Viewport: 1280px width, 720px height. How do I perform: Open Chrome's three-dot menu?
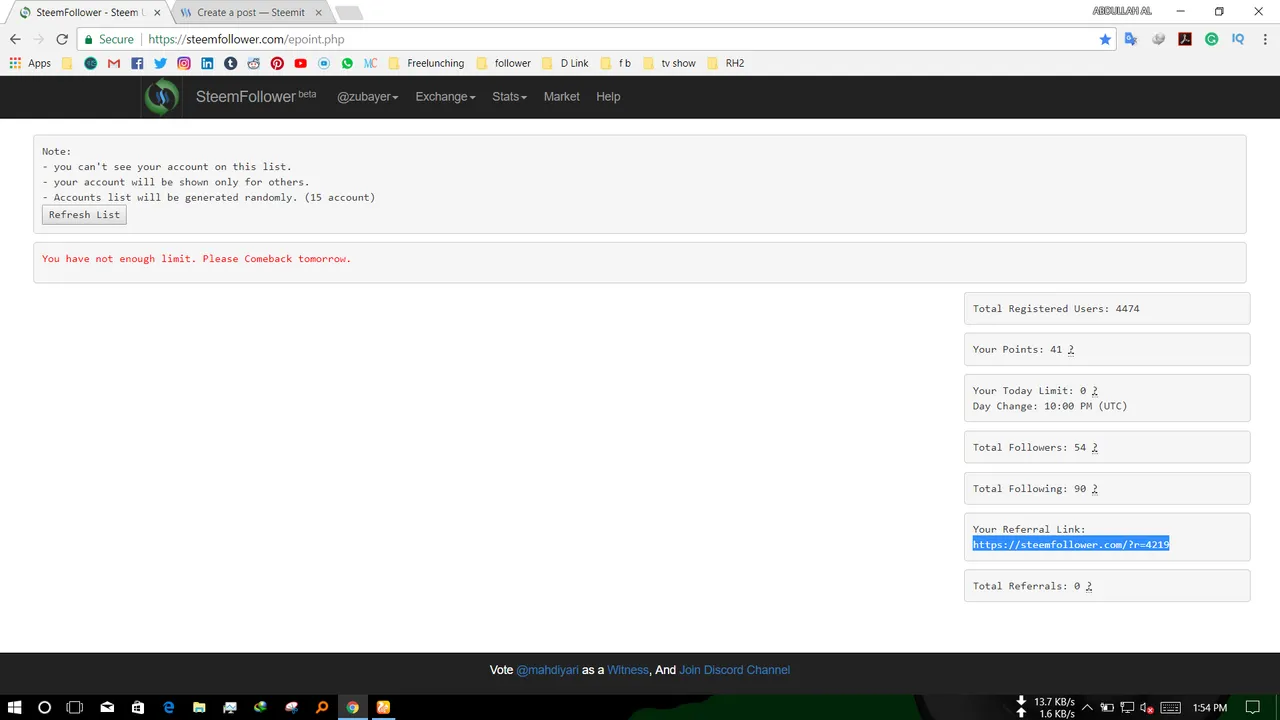[1264, 39]
